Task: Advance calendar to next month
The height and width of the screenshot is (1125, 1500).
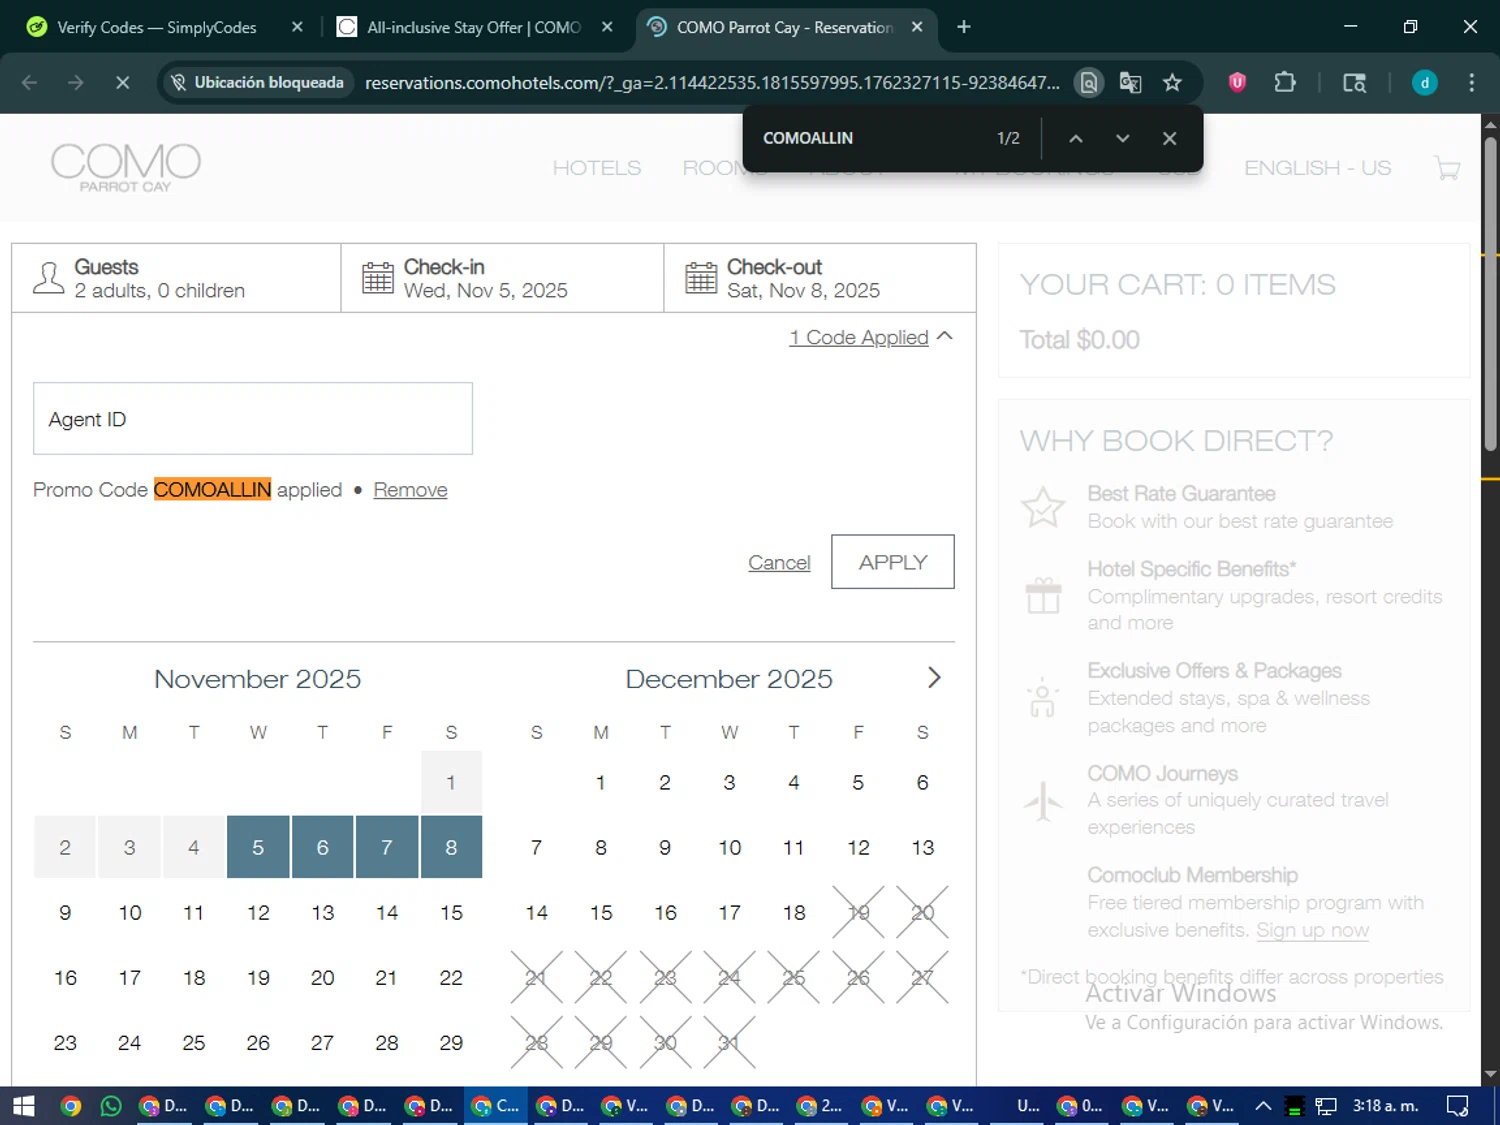Action: (x=934, y=678)
